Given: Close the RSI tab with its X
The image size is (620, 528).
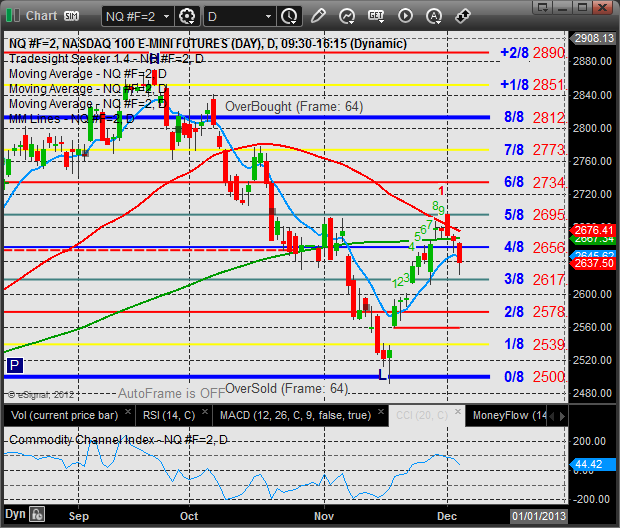Looking at the screenshot, I should [205, 411].
